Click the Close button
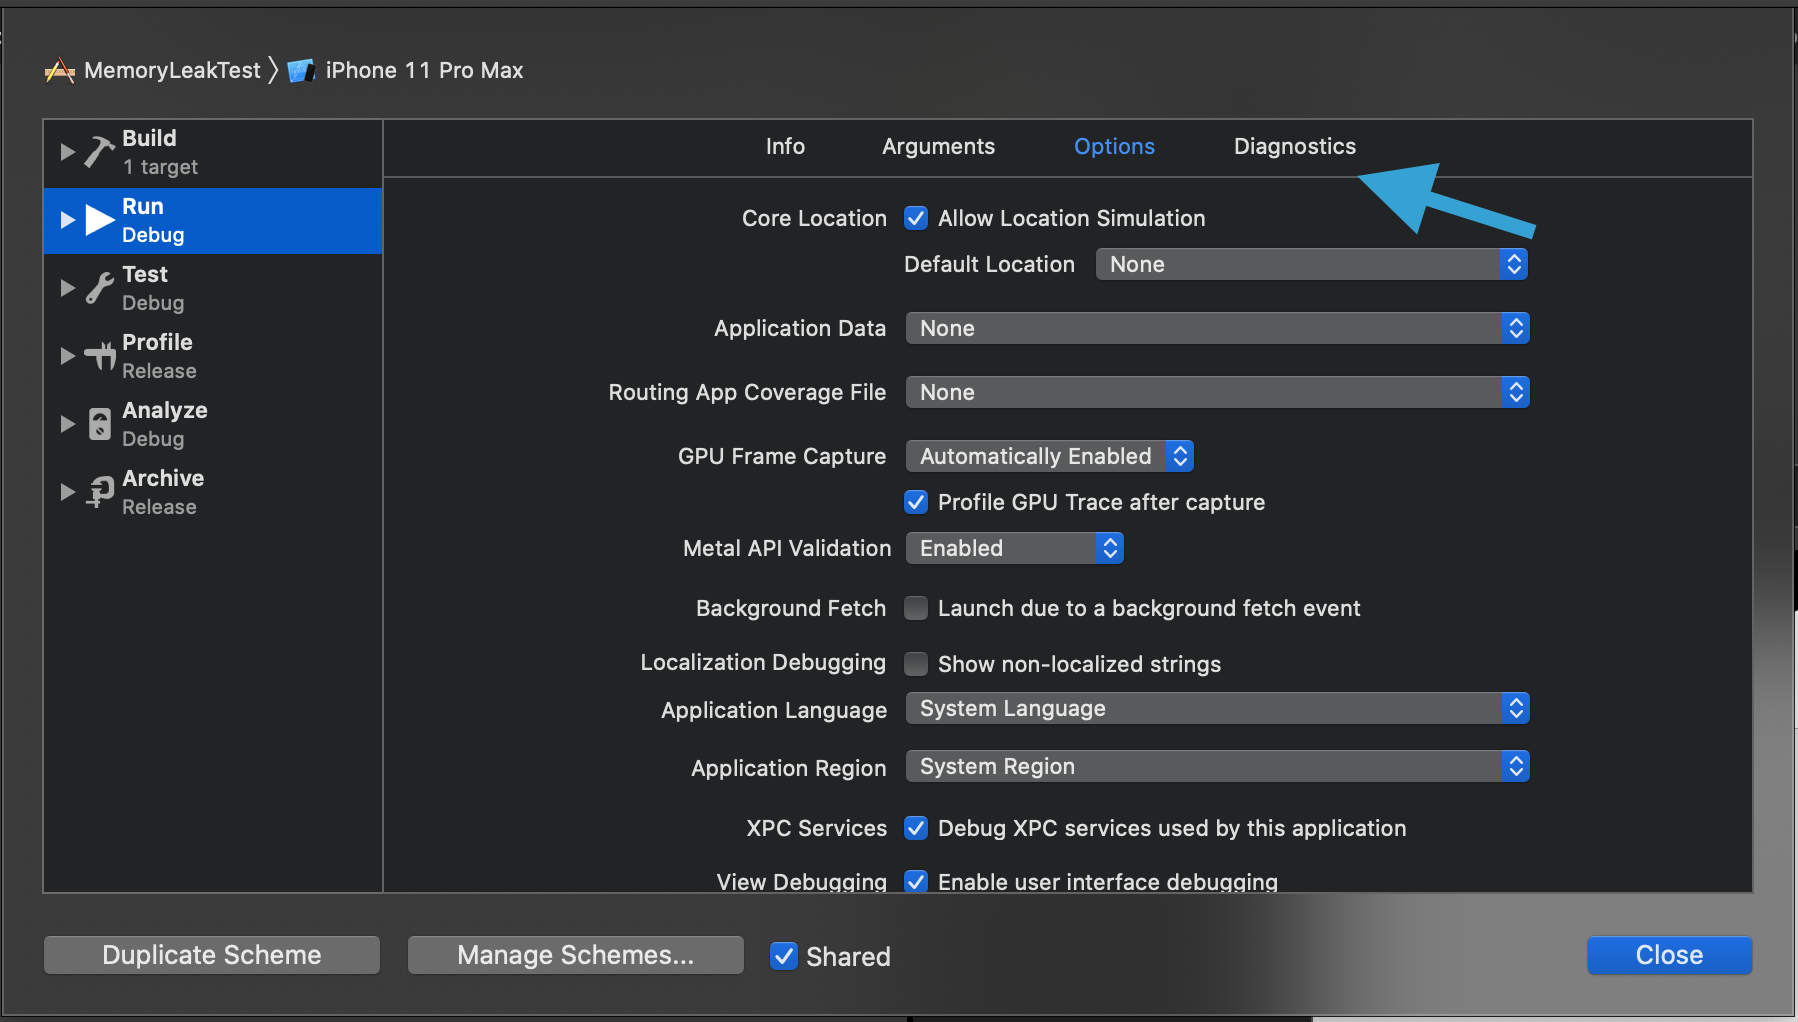 [x=1669, y=955]
